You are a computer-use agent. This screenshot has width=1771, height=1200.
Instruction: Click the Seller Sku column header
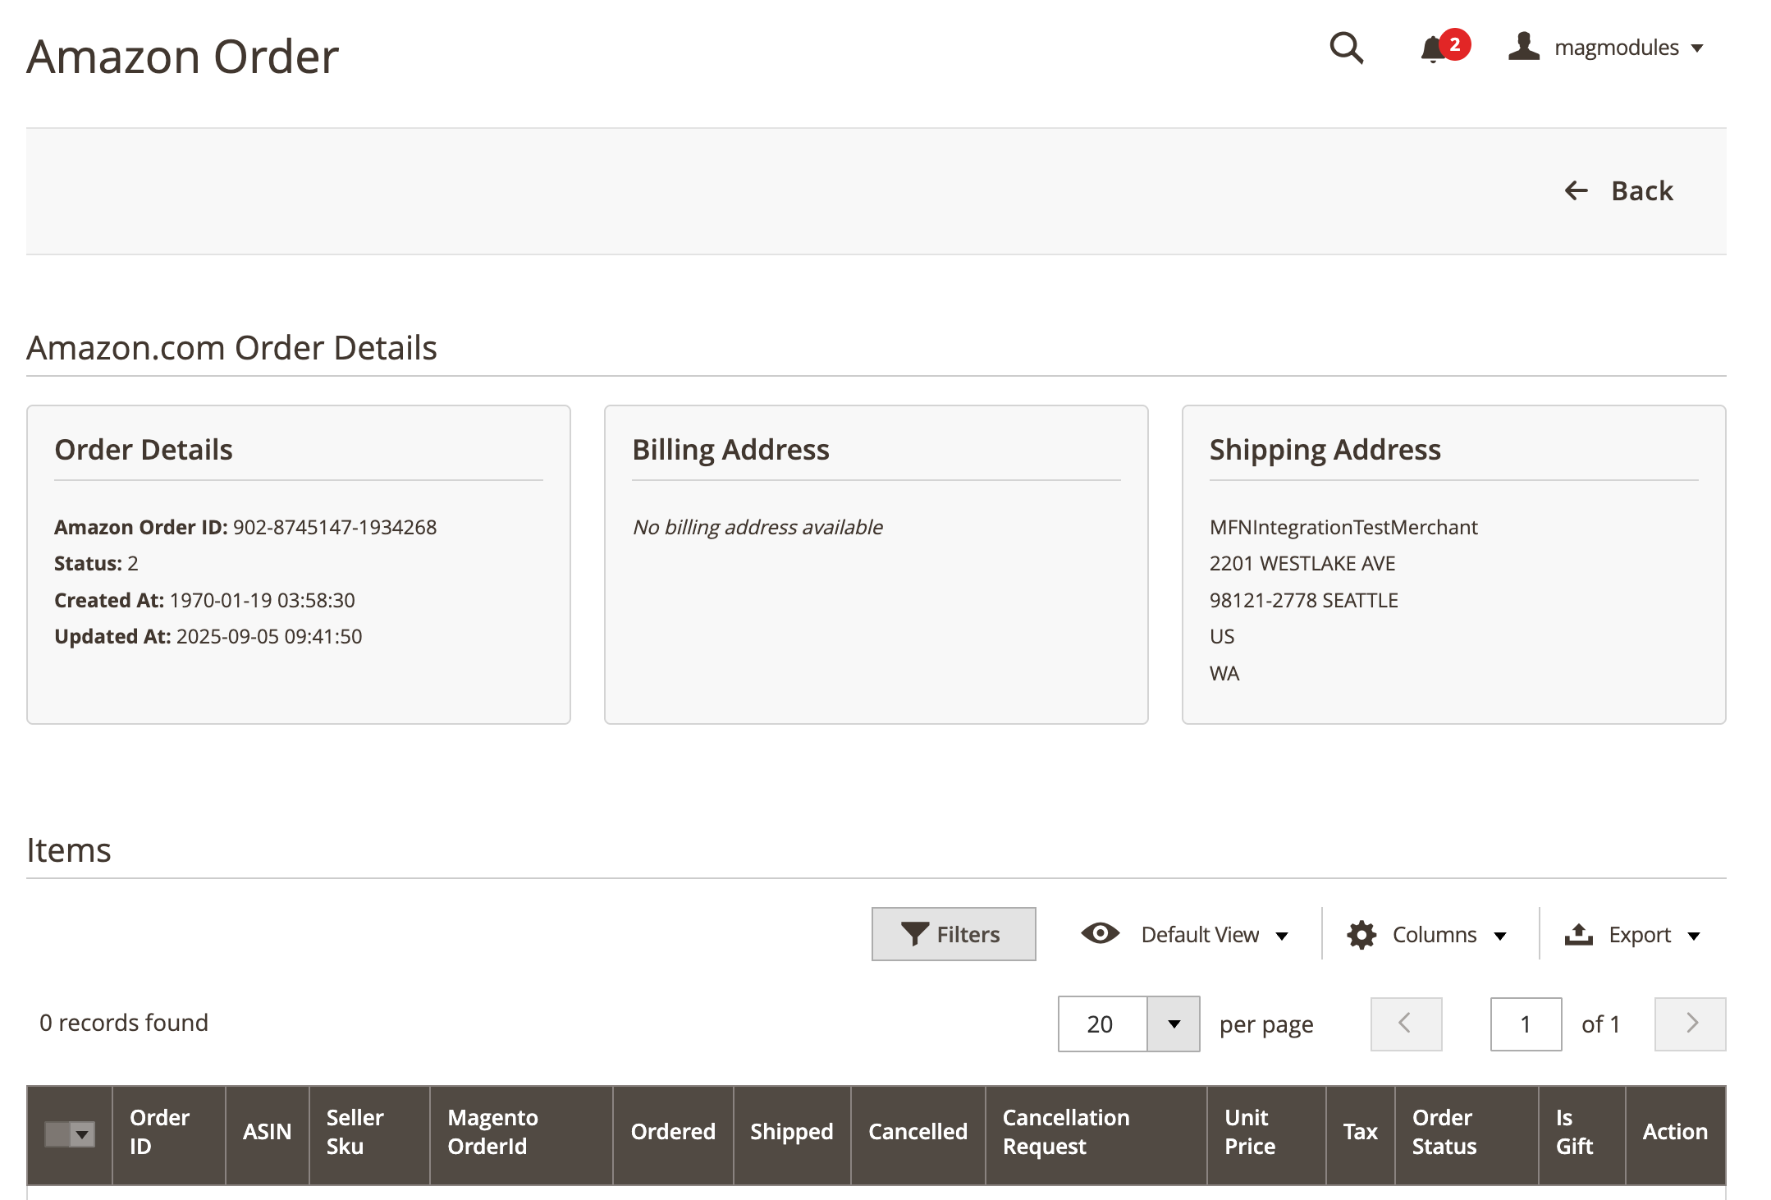[355, 1132]
